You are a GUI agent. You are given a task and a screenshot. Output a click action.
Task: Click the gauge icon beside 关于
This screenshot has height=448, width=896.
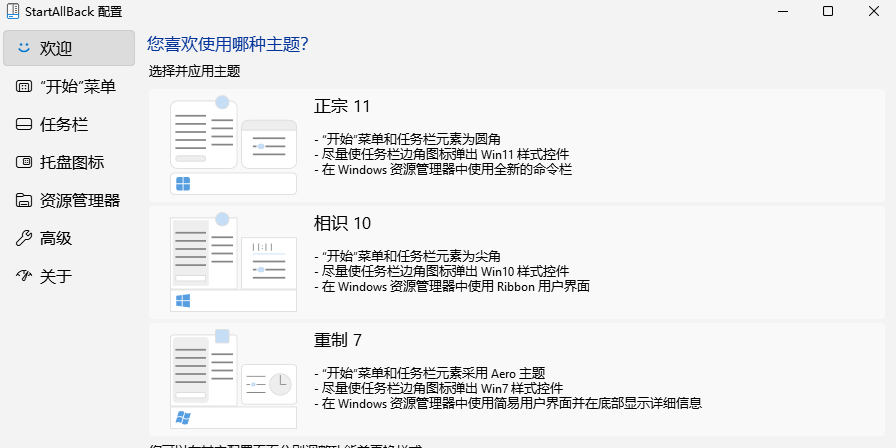23,276
